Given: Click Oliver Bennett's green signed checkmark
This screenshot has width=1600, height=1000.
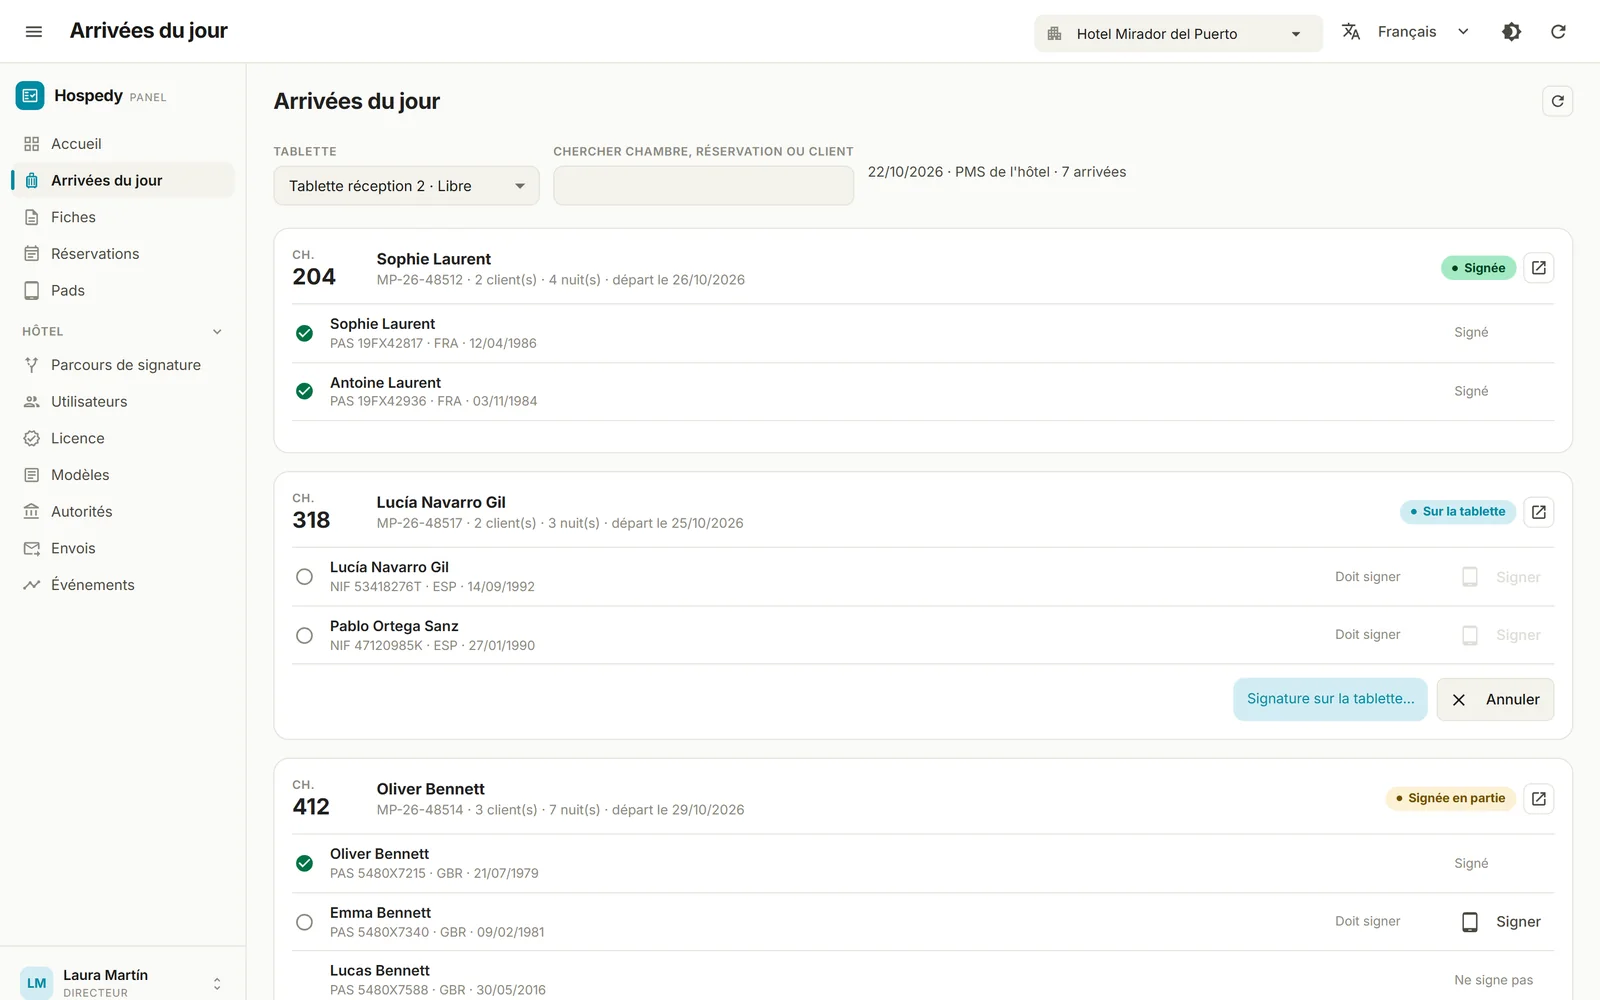Looking at the screenshot, I should (304, 863).
